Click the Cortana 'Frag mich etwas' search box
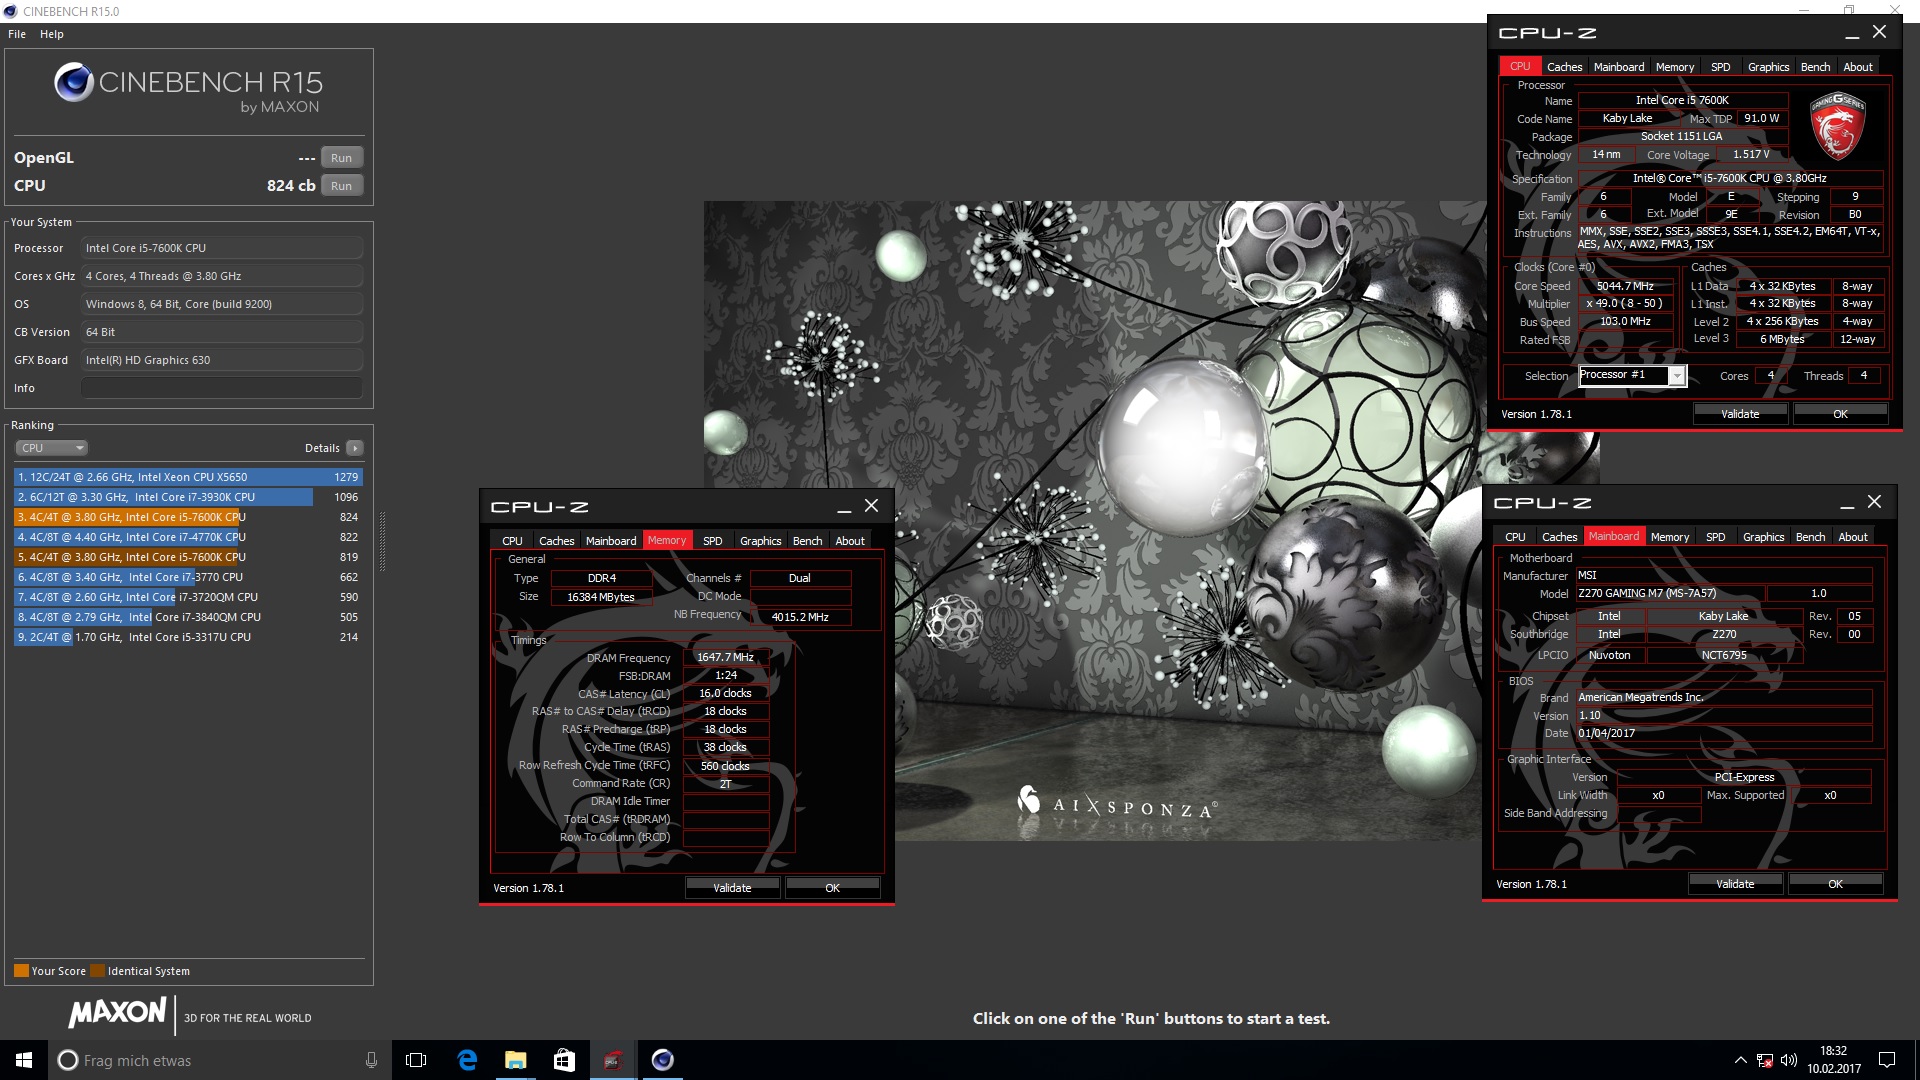This screenshot has height=1080, width=1920. [x=220, y=1060]
